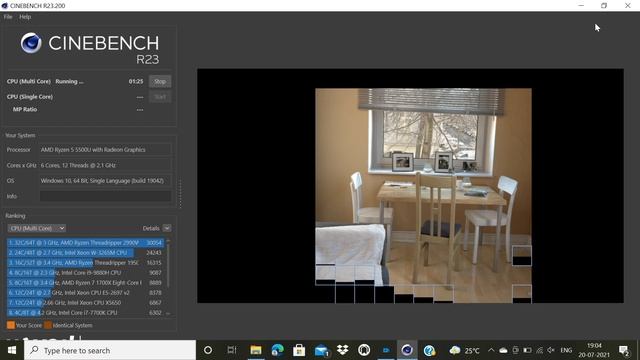
Task: Open the Mail app in the taskbar
Action: tap(321, 350)
